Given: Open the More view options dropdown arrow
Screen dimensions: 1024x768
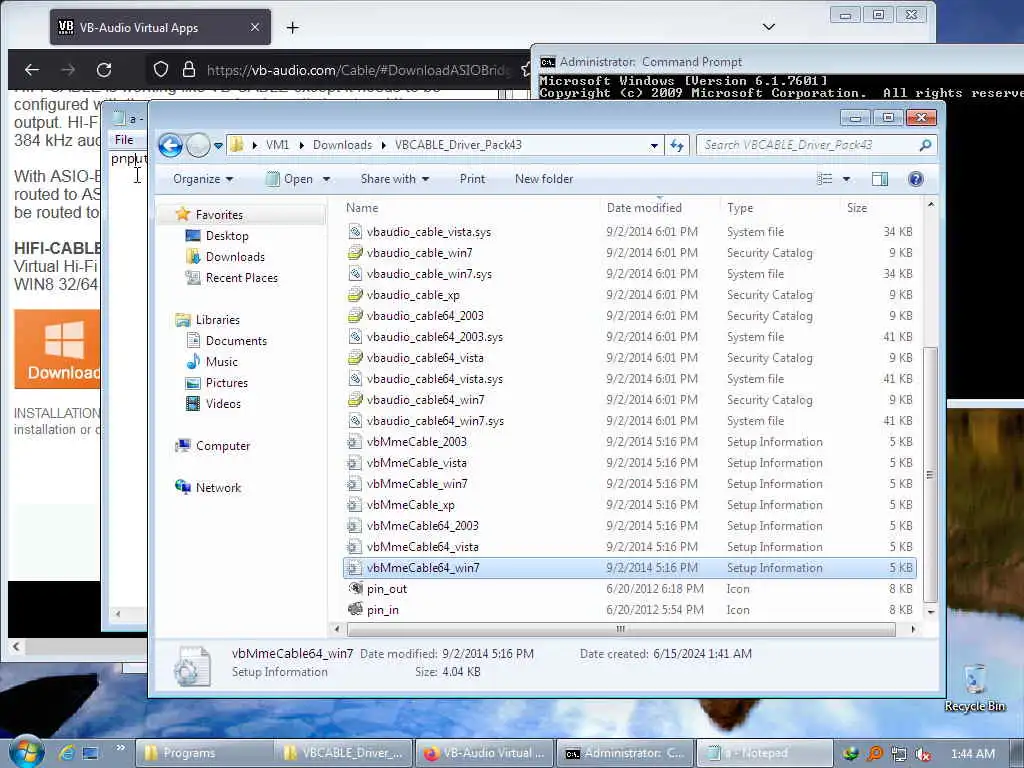Looking at the screenshot, I should pos(846,179).
